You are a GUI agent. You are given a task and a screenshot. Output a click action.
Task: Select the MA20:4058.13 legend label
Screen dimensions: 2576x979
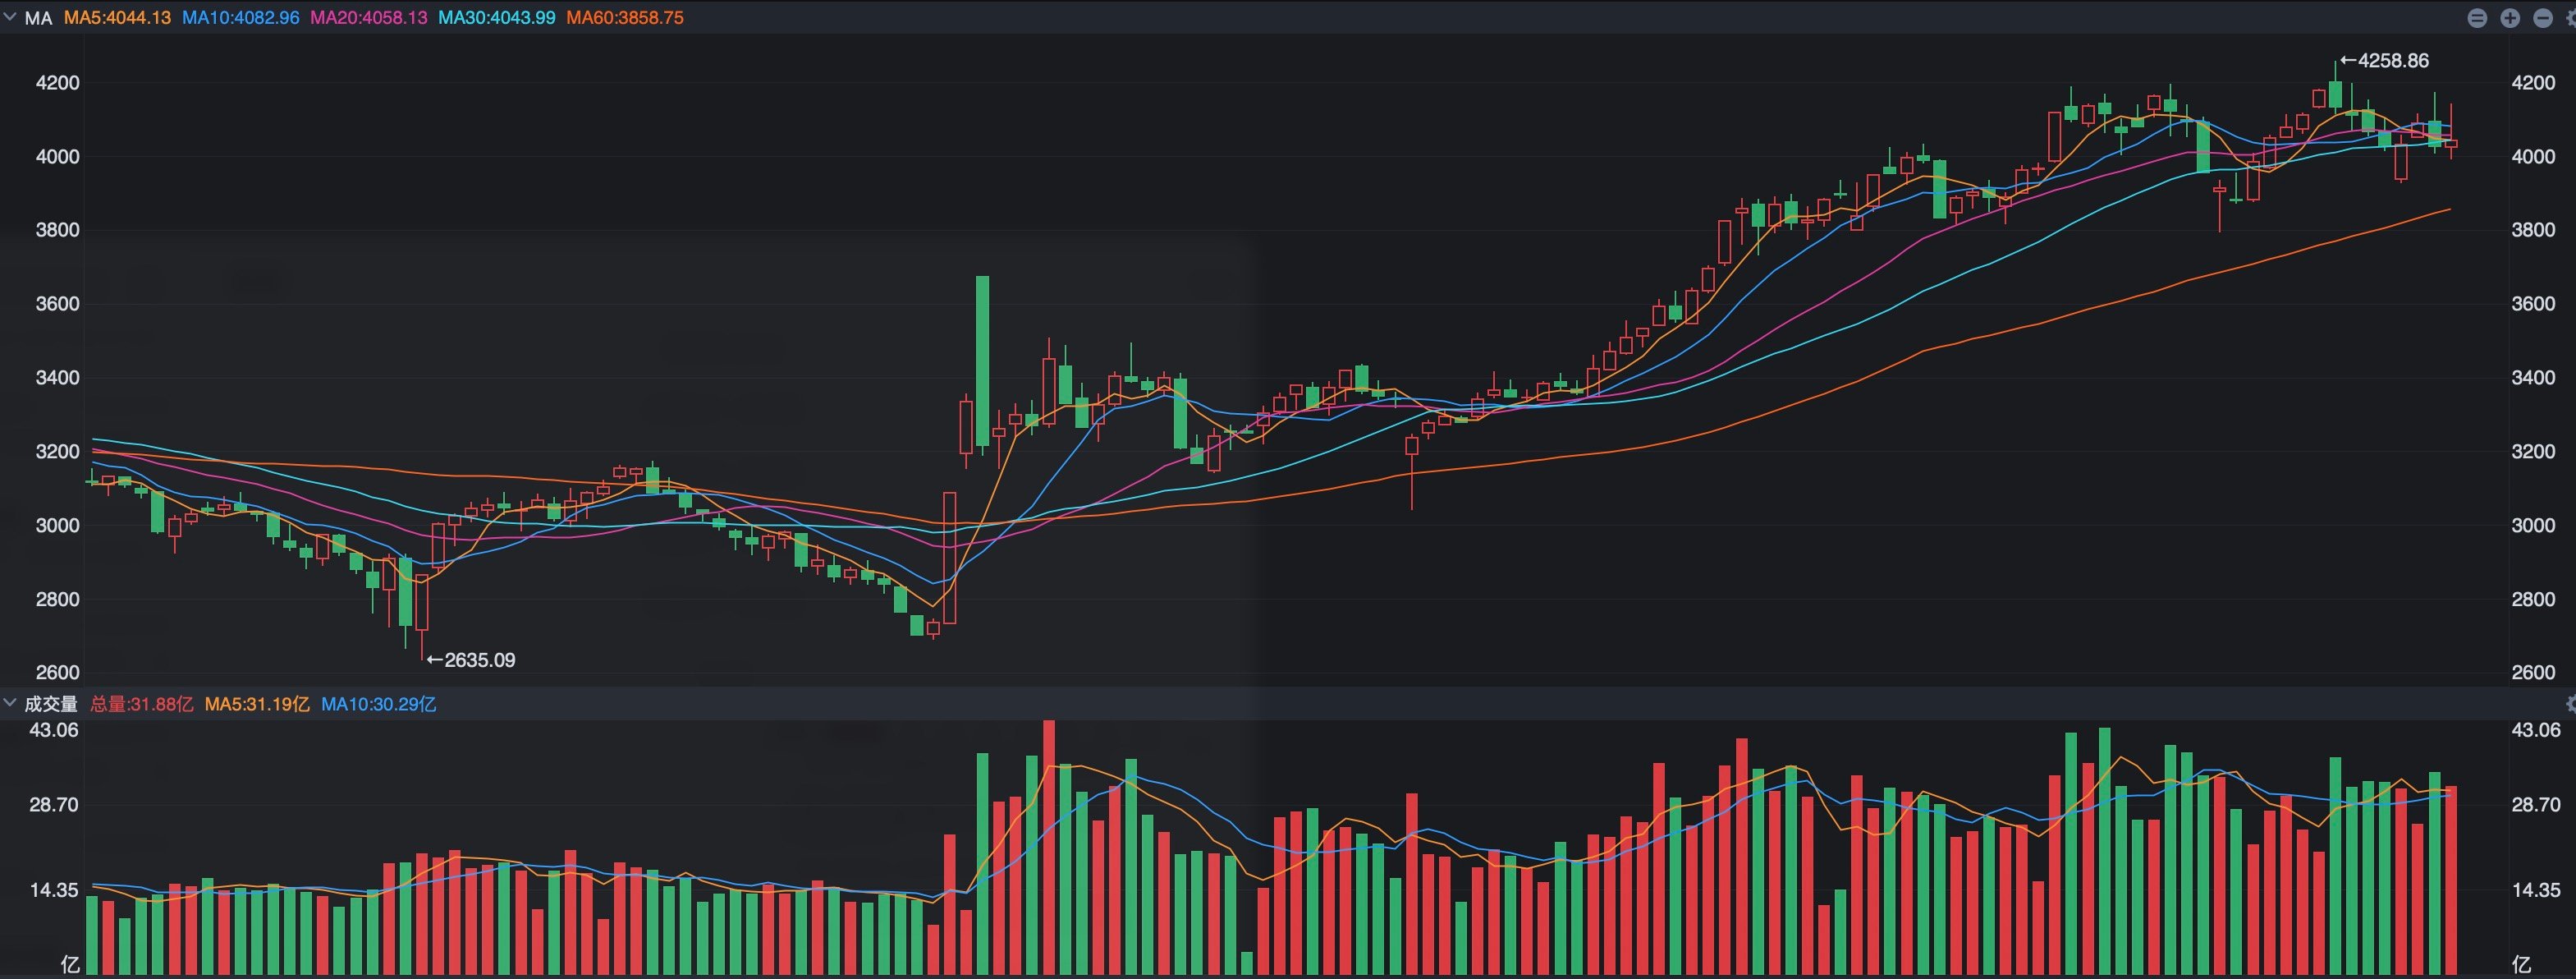pos(368,18)
